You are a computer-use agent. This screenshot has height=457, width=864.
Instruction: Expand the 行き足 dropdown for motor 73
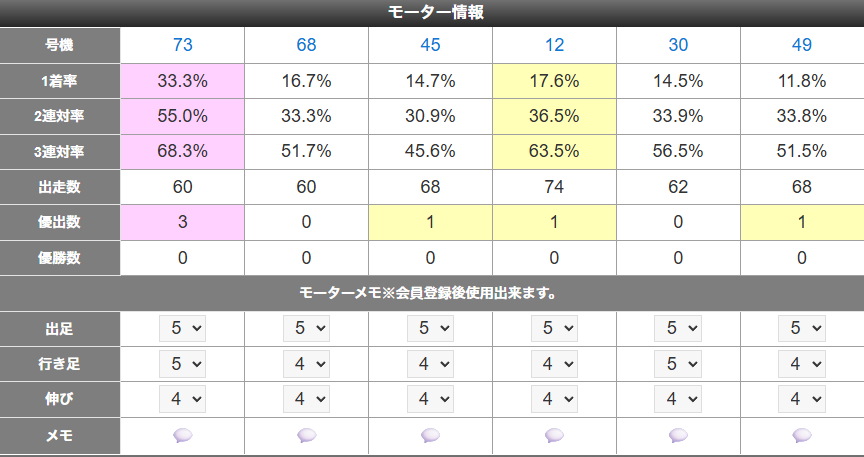182,364
